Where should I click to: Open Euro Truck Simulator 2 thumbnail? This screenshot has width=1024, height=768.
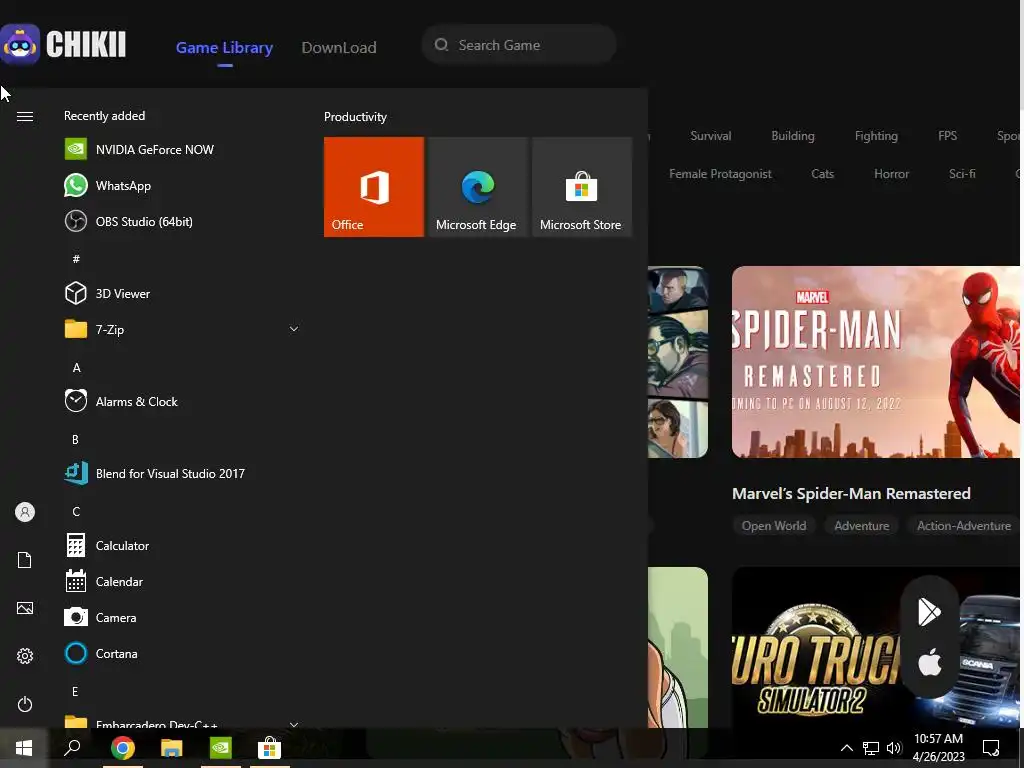tap(875, 647)
